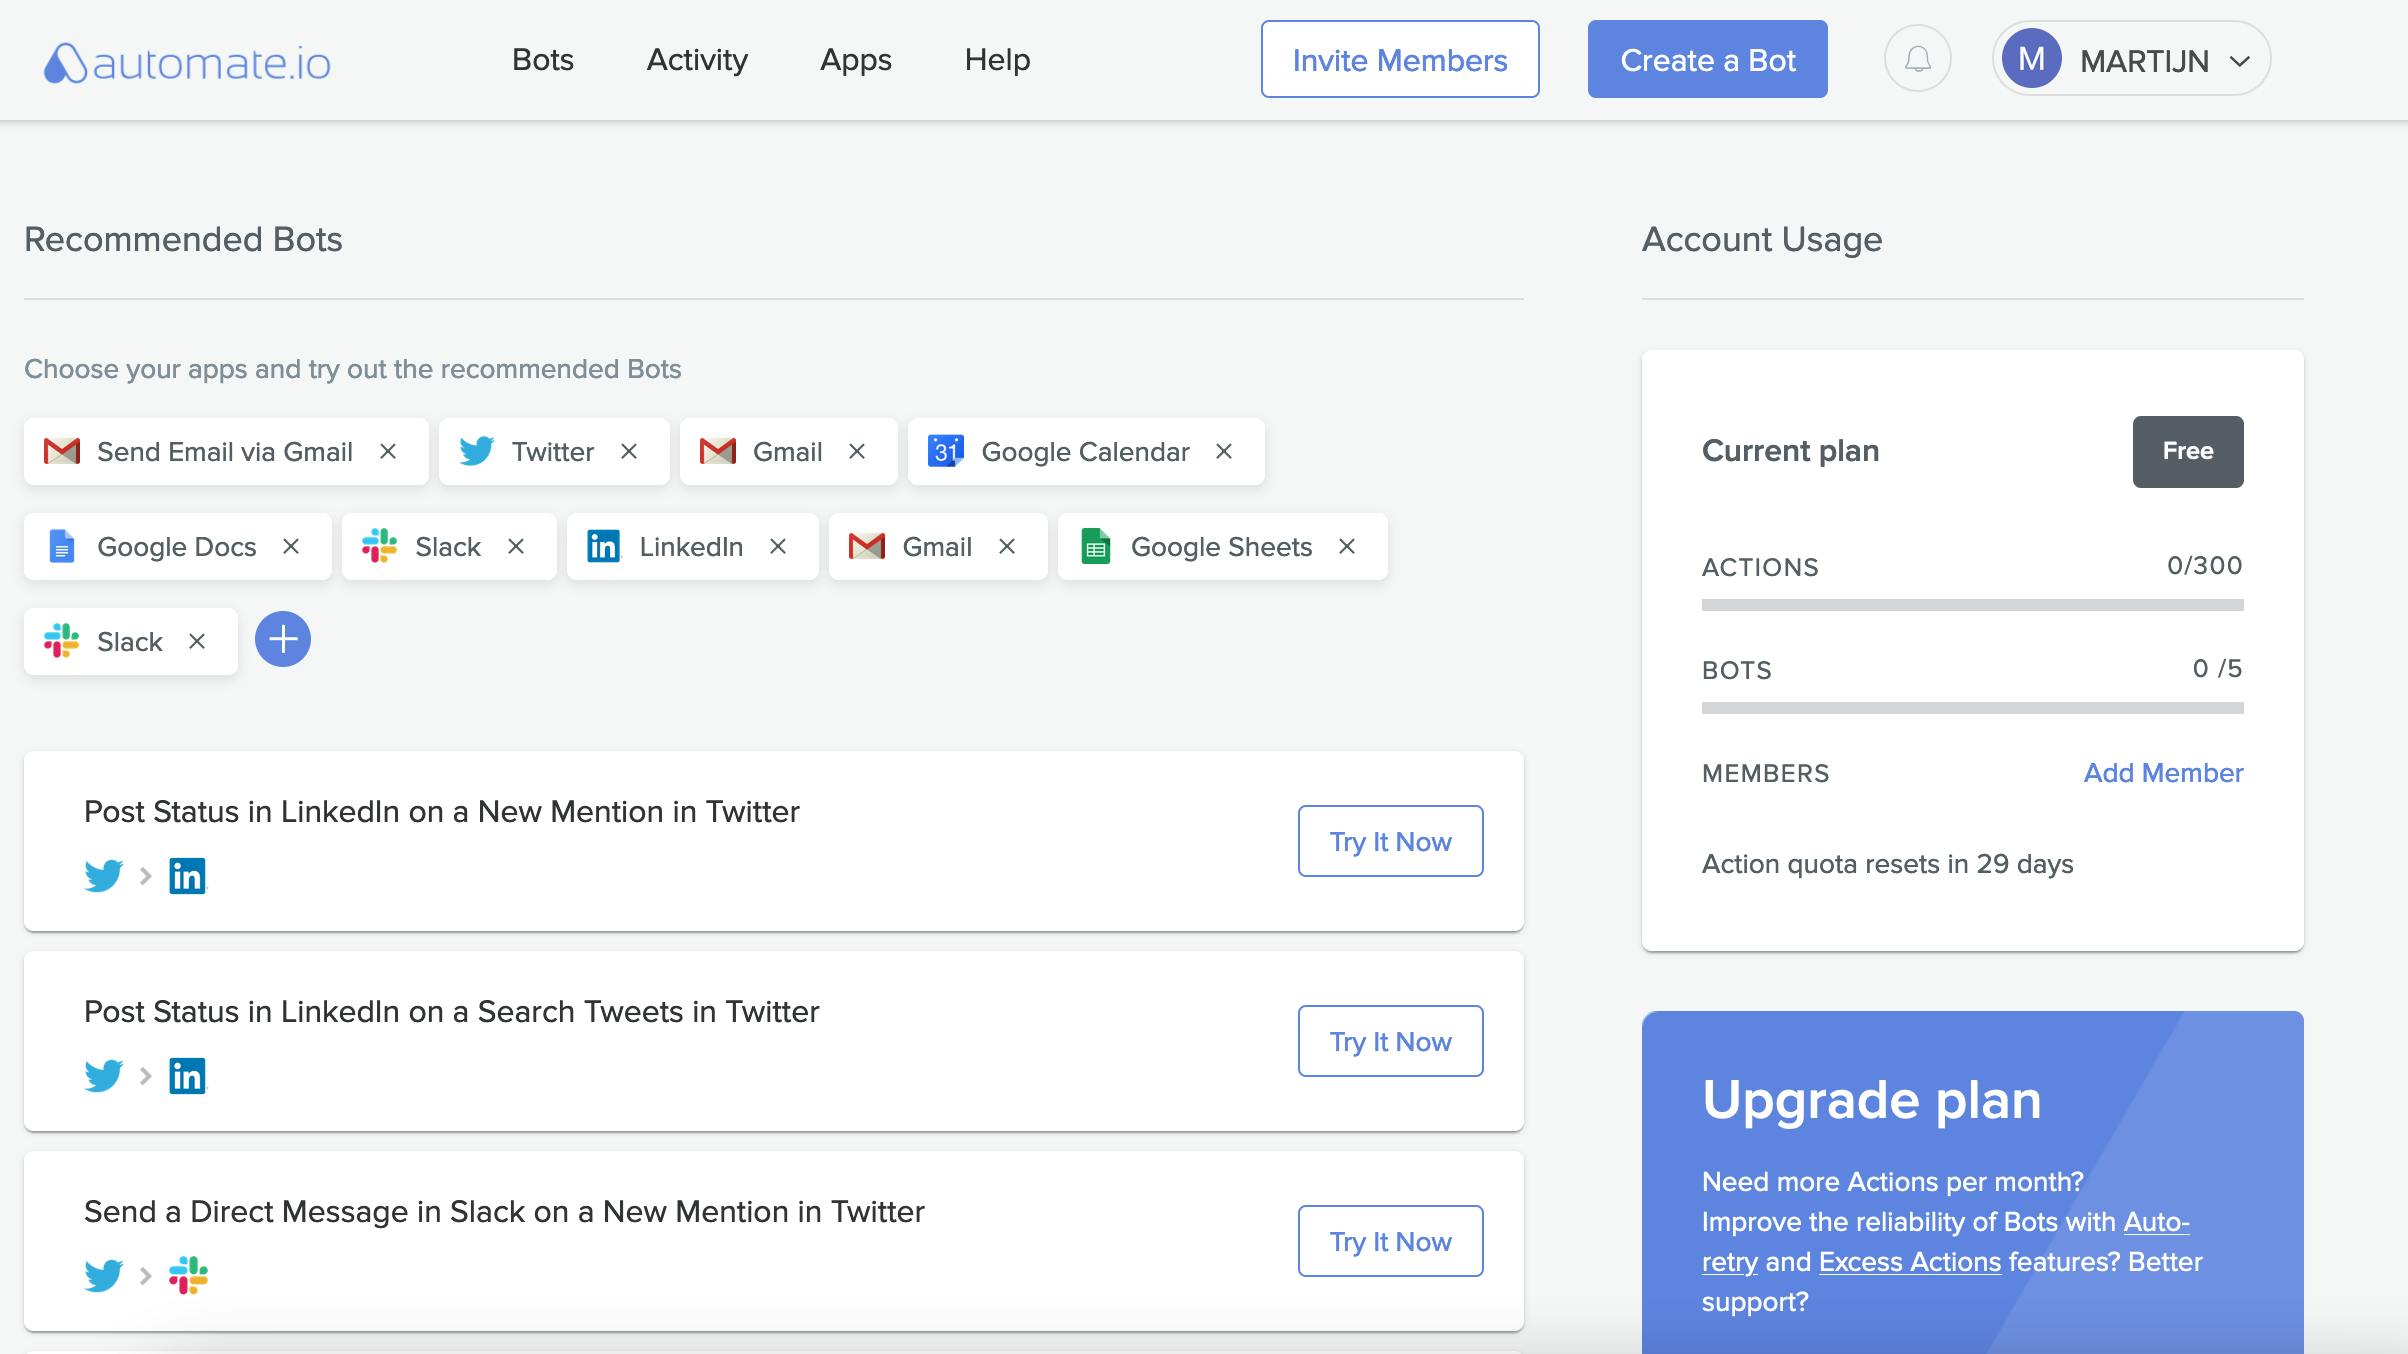The image size is (2408, 1354).
Task: Remove the Send Email via Gmail chip
Action: pyautogui.click(x=388, y=452)
